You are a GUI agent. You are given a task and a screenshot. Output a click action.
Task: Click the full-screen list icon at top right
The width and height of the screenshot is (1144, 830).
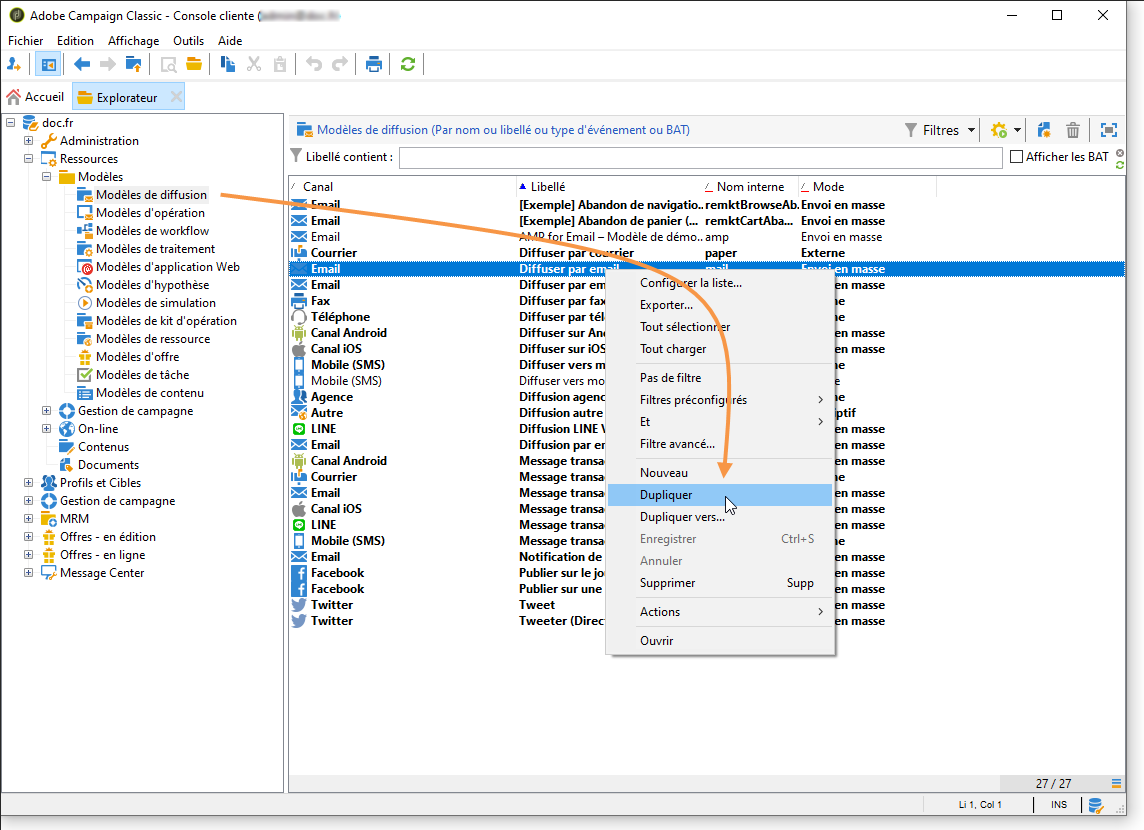[1108, 130]
